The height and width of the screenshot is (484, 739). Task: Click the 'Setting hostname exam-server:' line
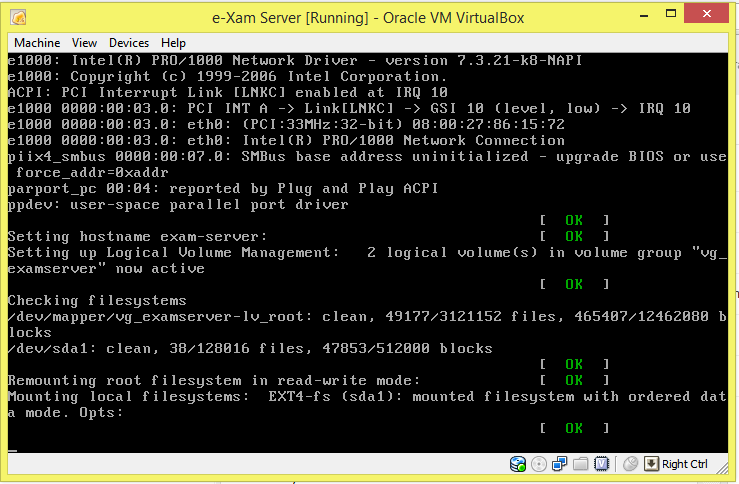tap(137, 236)
